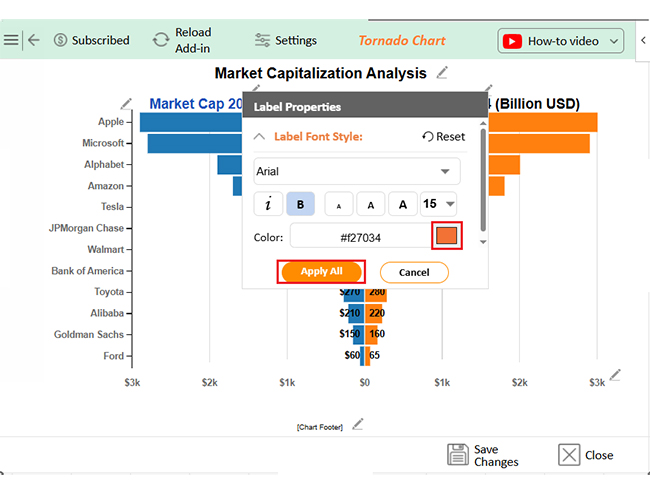Click pencil icon beside bottom axis $3k
Image resolution: width=650 pixels, height=494 pixels.
pyautogui.click(x=615, y=375)
